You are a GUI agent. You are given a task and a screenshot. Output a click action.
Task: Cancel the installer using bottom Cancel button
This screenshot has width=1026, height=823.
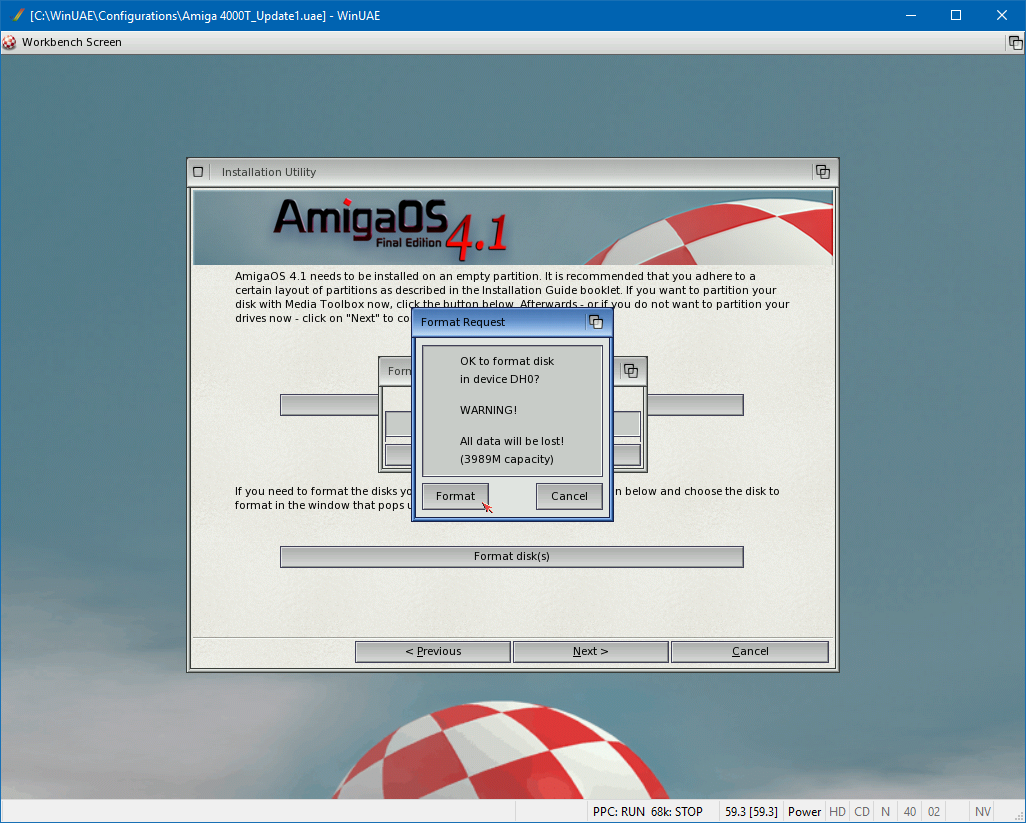click(x=749, y=652)
